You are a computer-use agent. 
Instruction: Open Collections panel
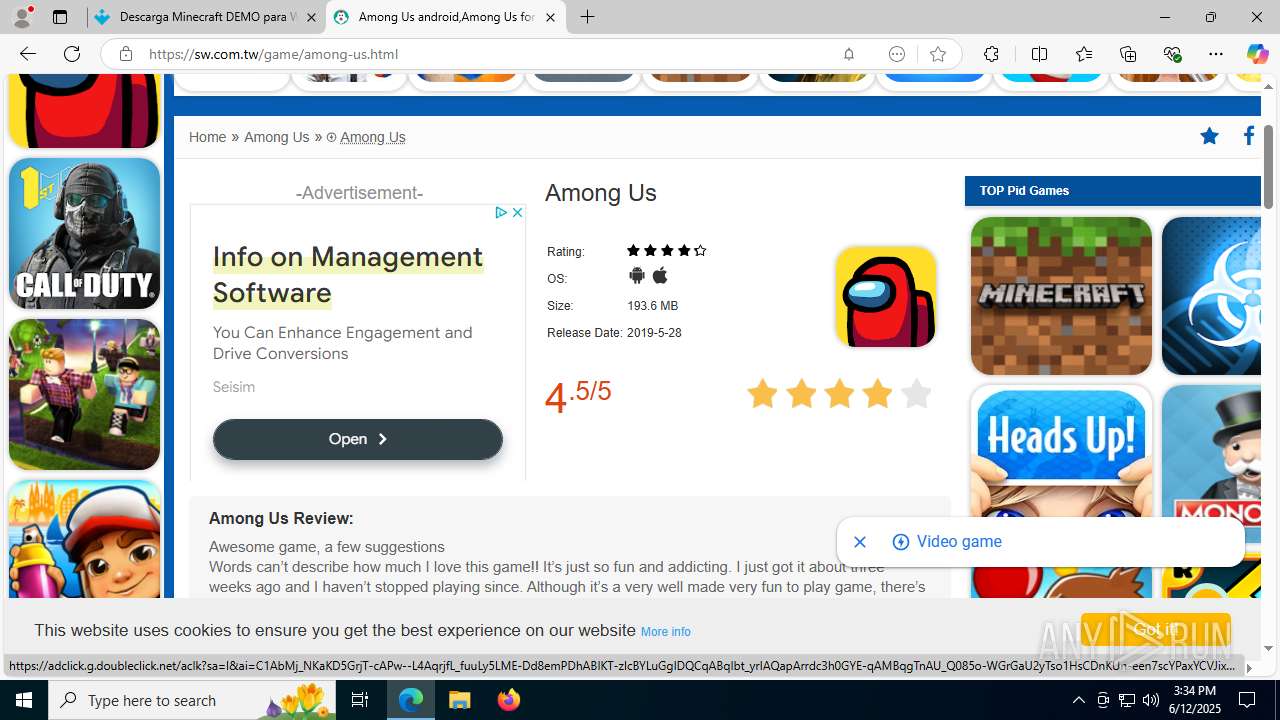pos(1128,54)
